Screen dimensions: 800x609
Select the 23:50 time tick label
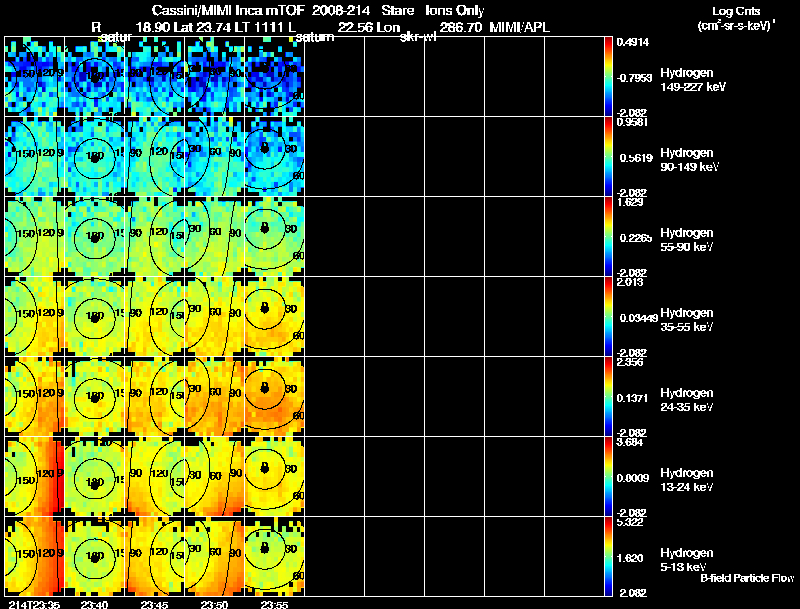213,603
